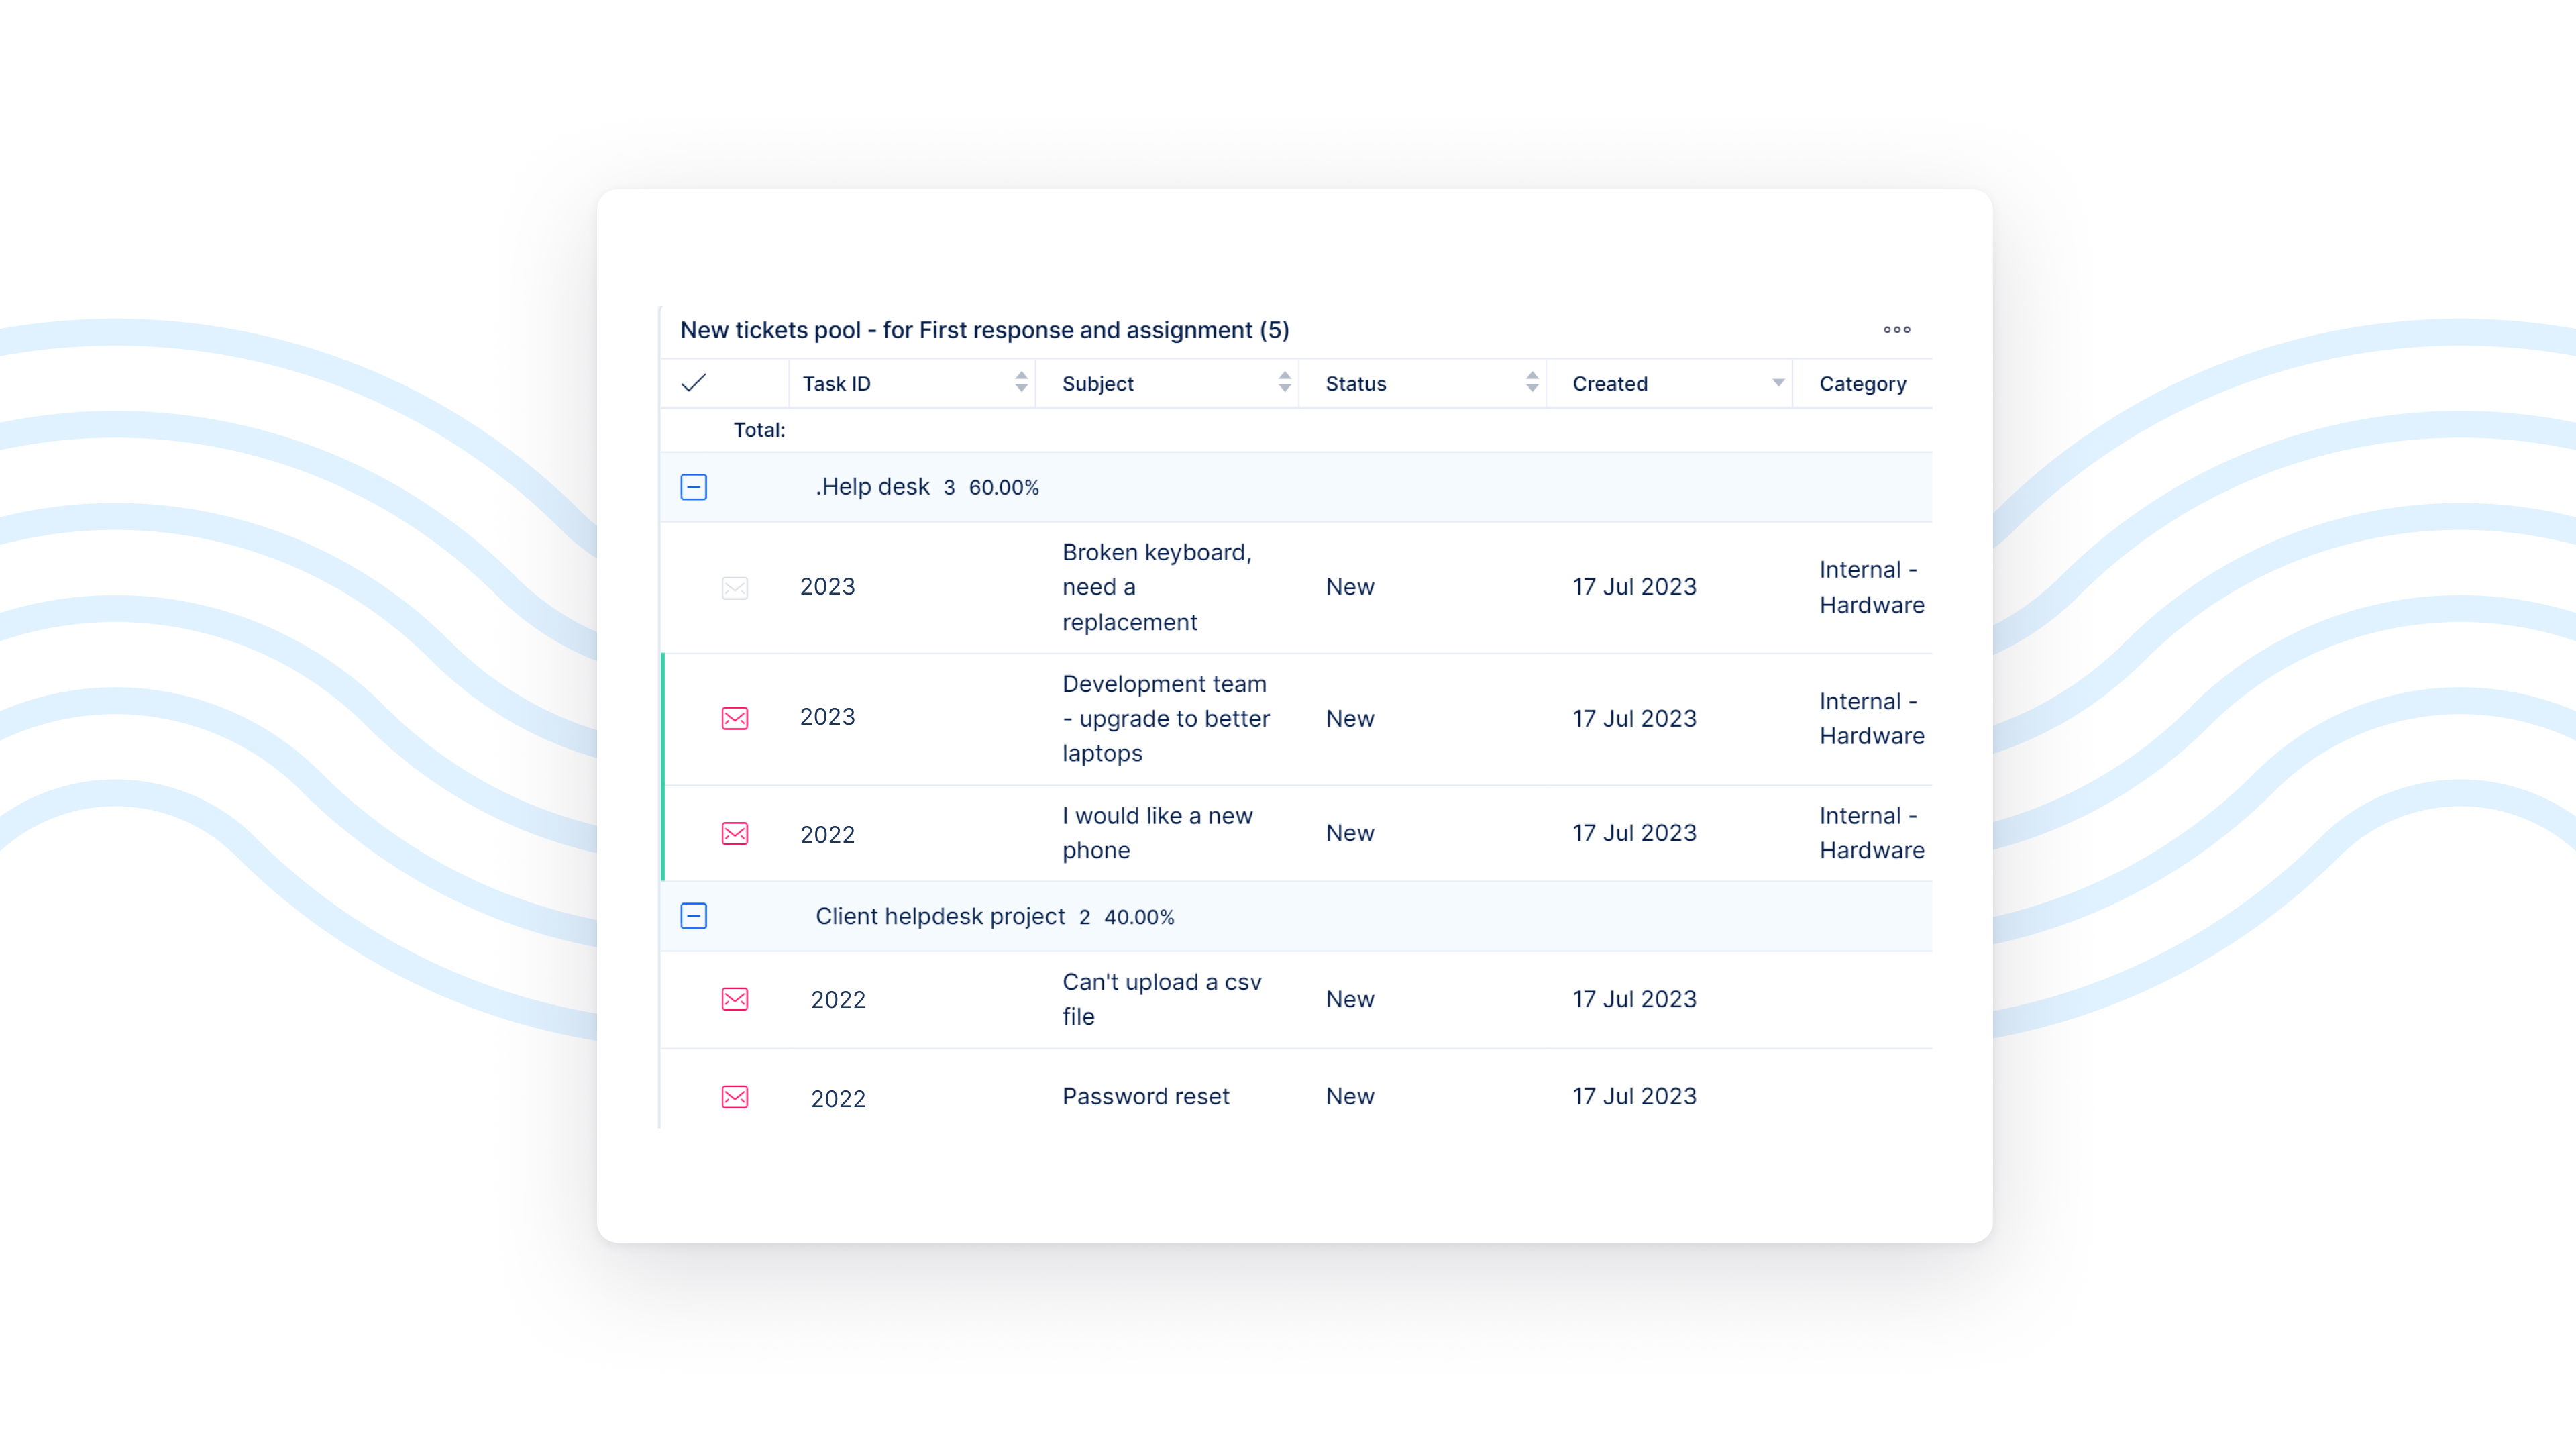Collapse the Client helpdesk project group
The height and width of the screenshot is (1444, 2576).
point(693,916)
